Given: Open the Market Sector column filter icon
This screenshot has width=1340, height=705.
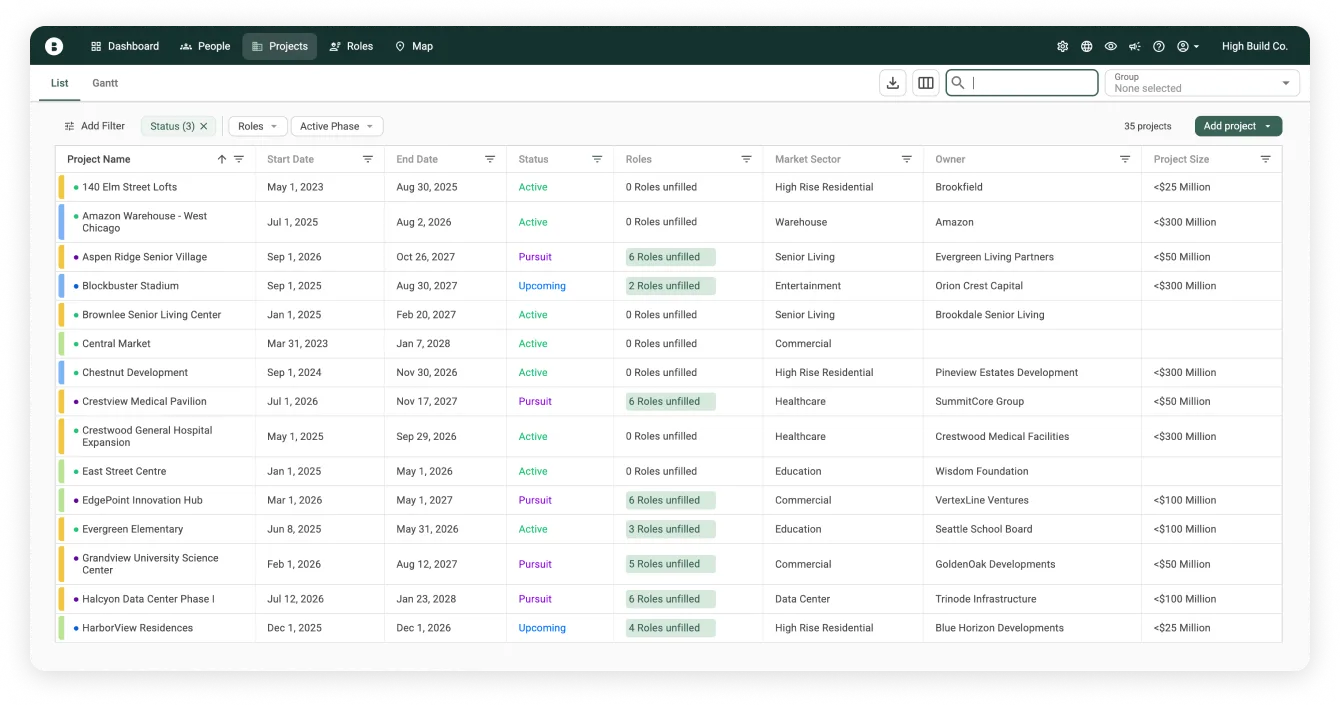Looking at the screenshot, I should (x=907, y=159).
